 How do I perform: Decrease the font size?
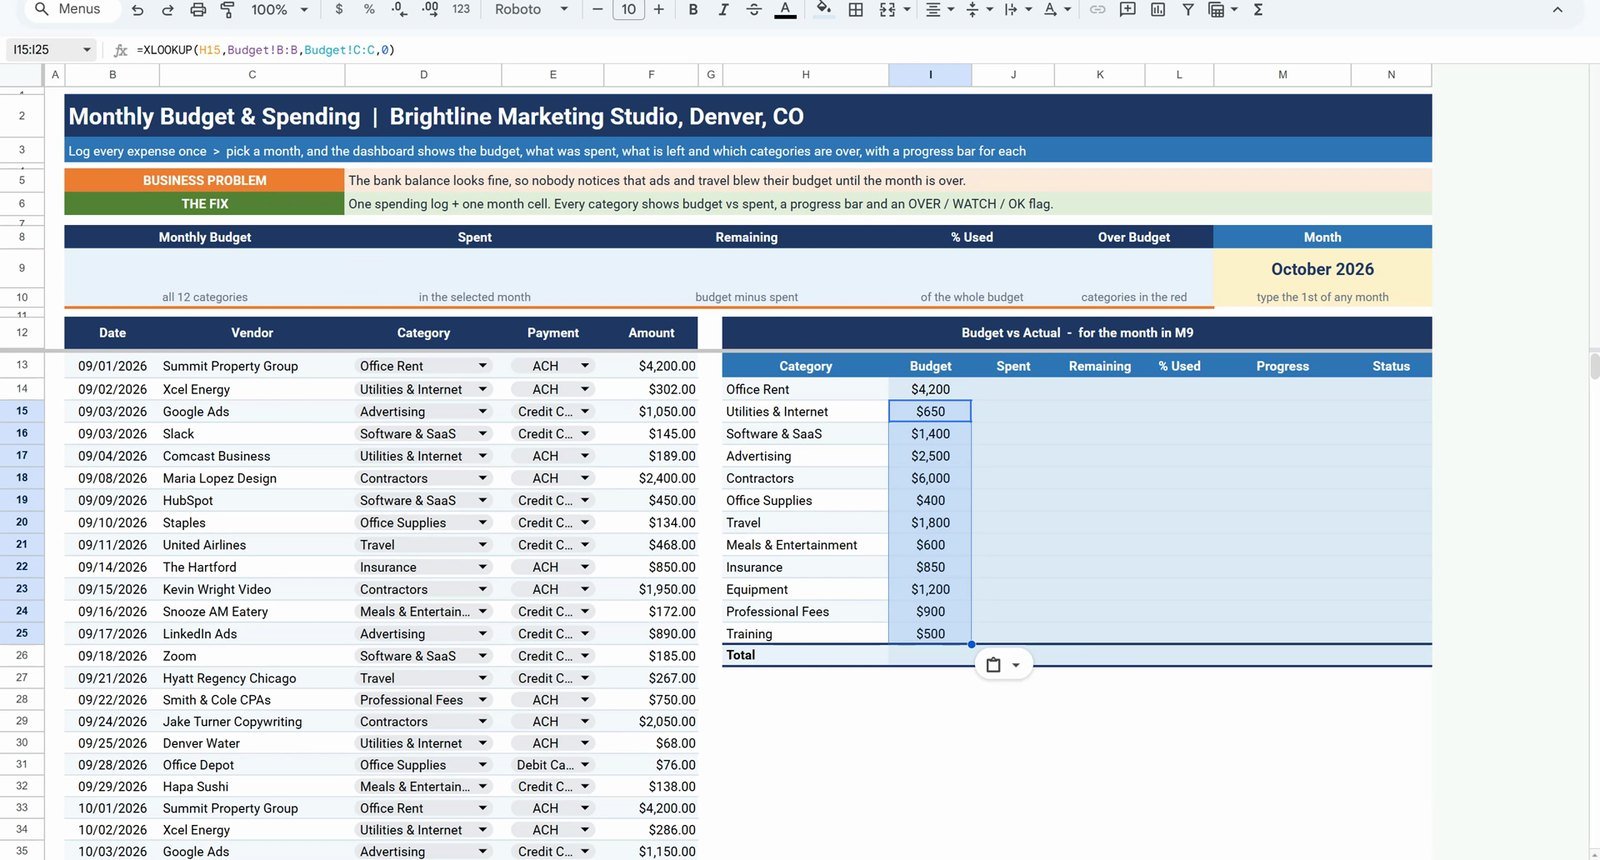tap(598, 10)
